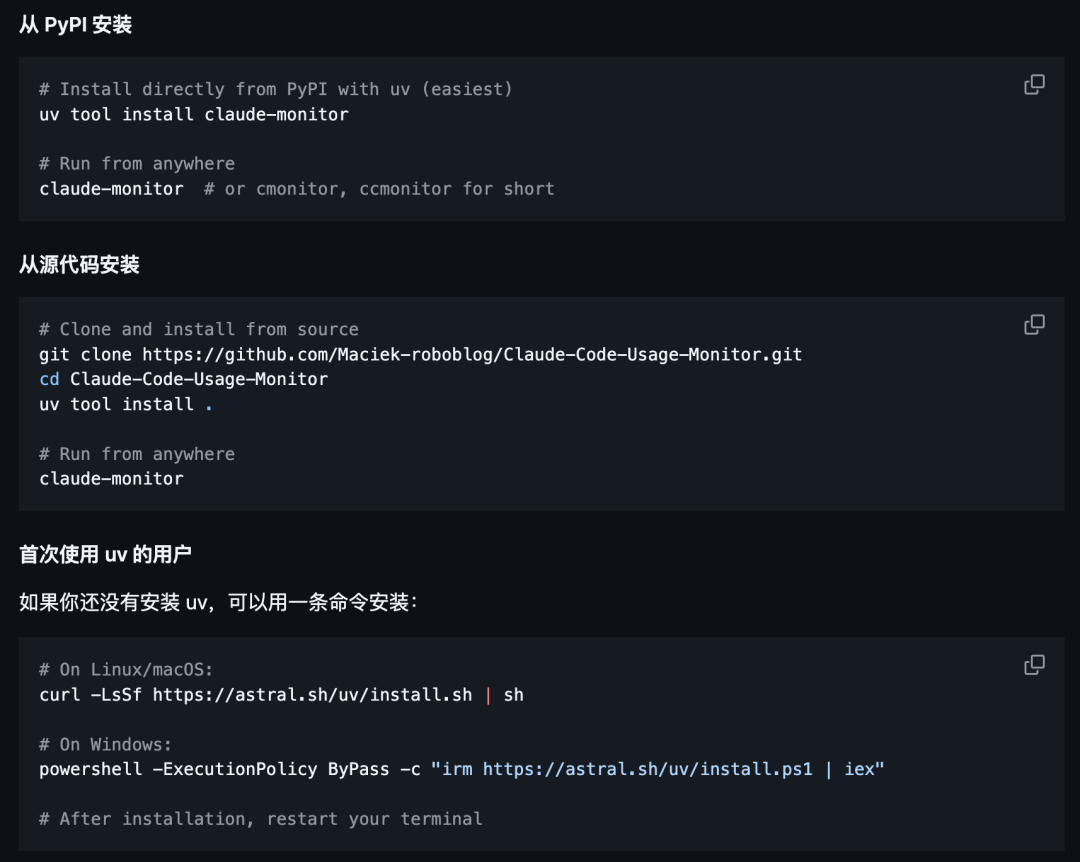Image resolution: width=1080 pixels, height=862 pixels.
Task: Click the git clone GitHub repository URL
Action: click(472, 354)
